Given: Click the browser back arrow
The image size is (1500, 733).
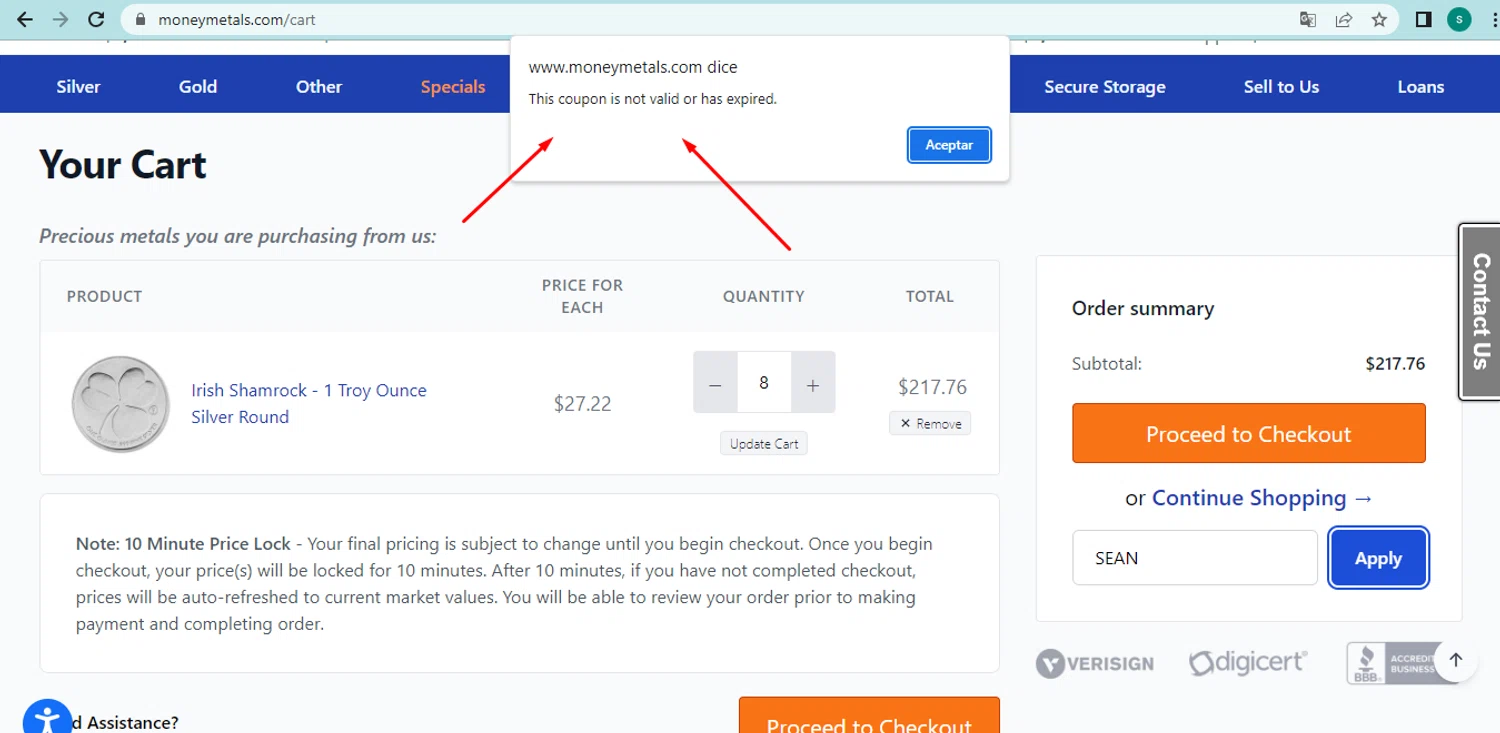Looking at the screenshot, I should tap(25, 19).
